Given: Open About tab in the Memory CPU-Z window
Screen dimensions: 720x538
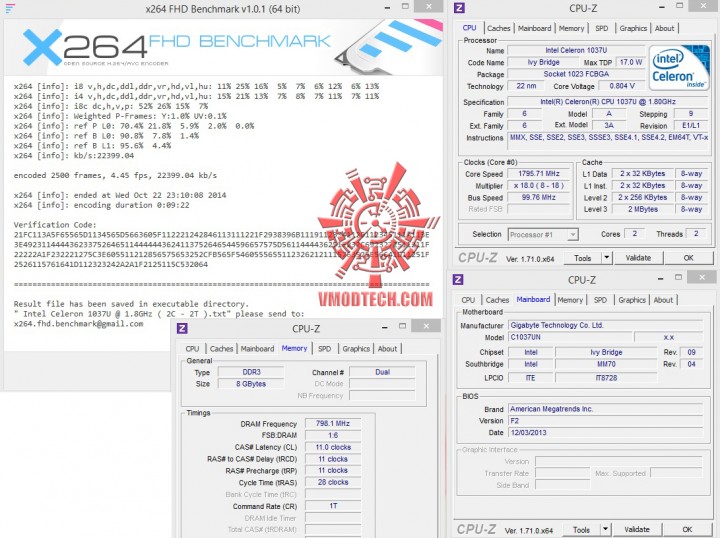Looking at the screenshot, I should tap(387, 348).
